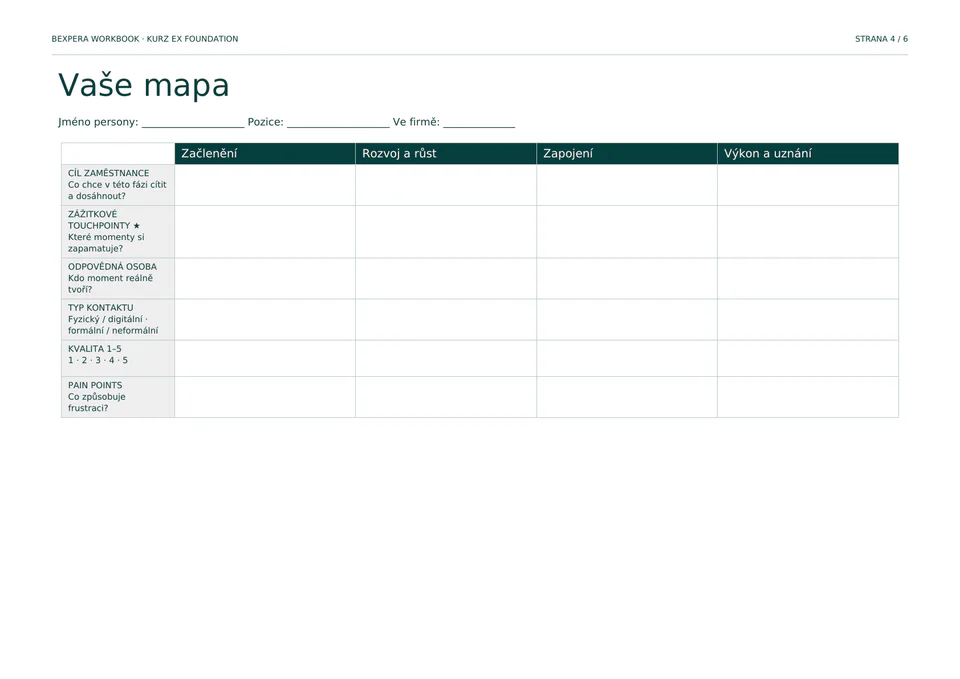Screen dimensions: 960x679
Task: Click the 'PAIN POINTS' row label
Action: point(95,385)
